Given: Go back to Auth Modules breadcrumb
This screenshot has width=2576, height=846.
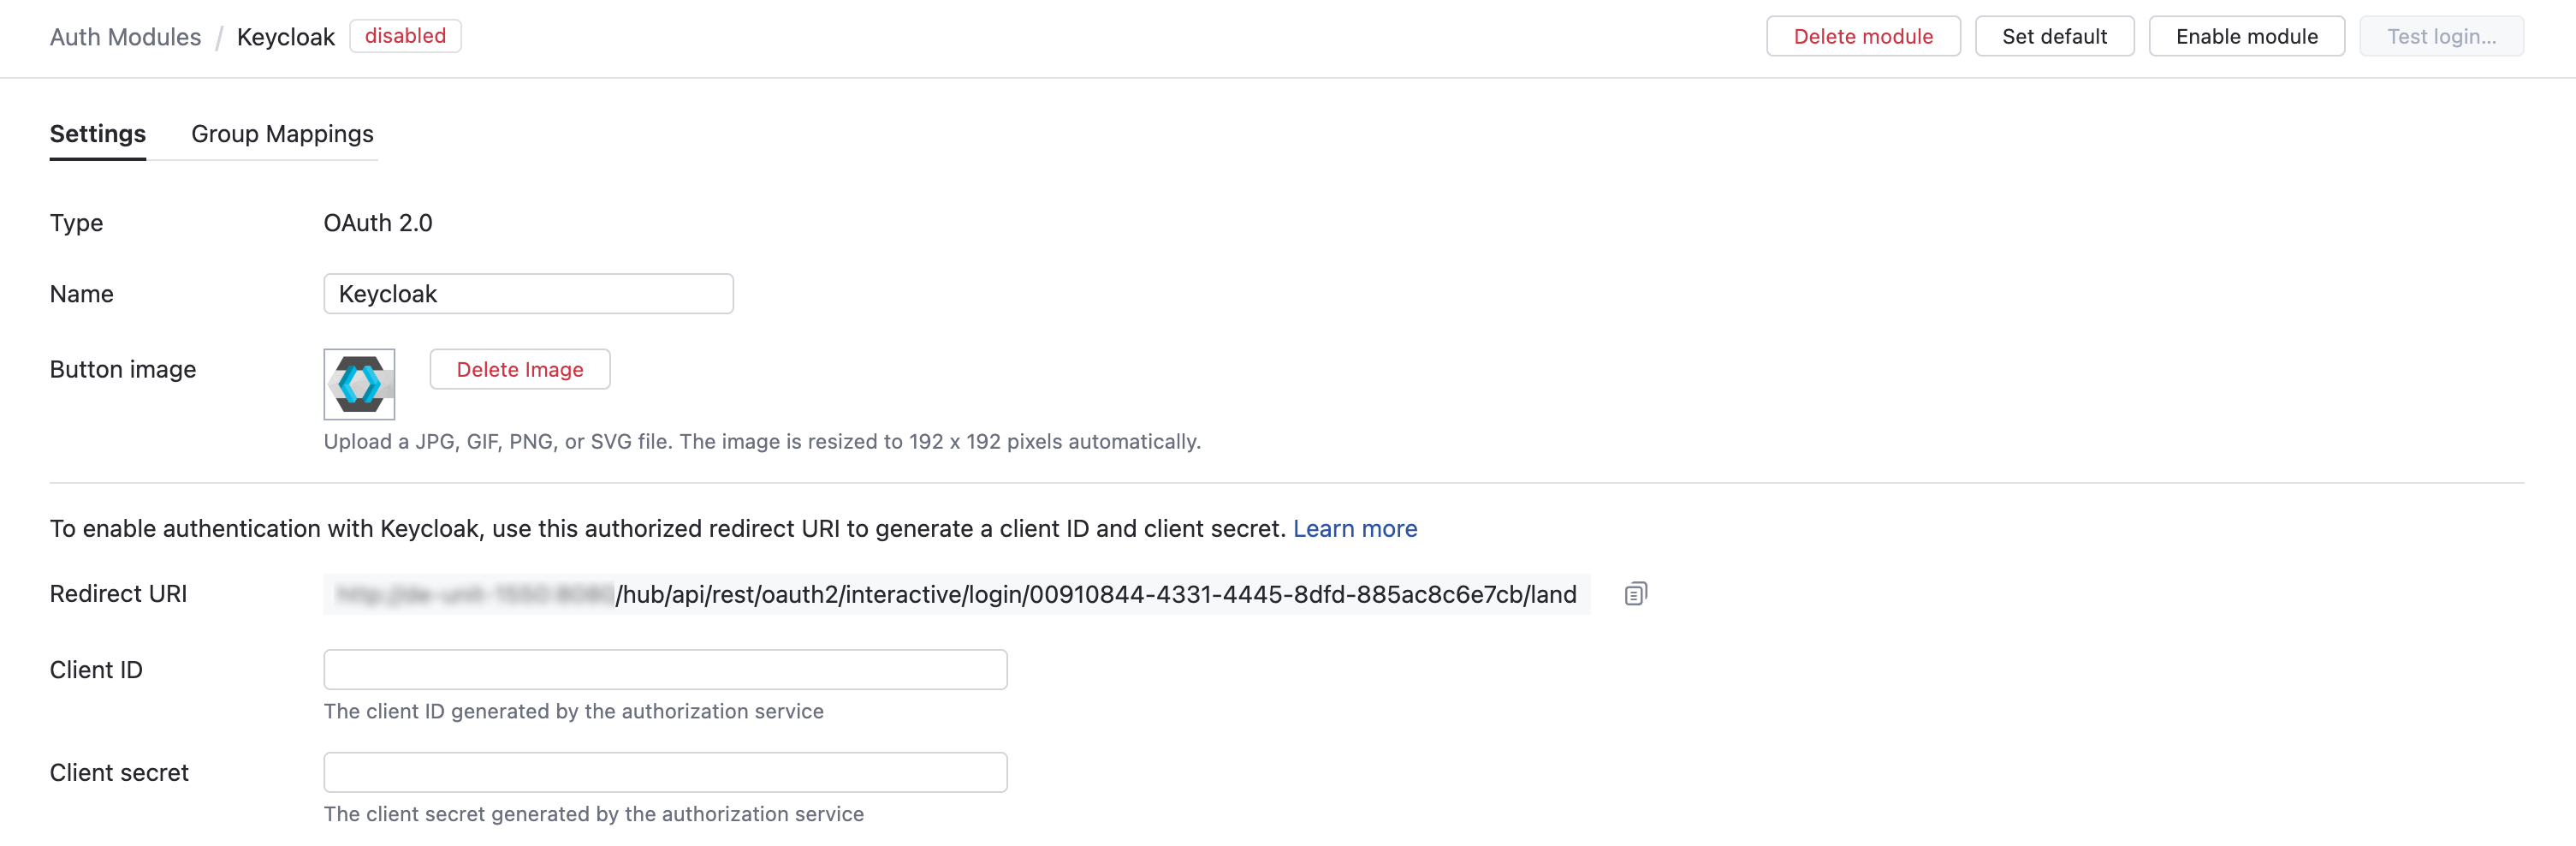Looking at the screenshot, I should click(125, 37).
